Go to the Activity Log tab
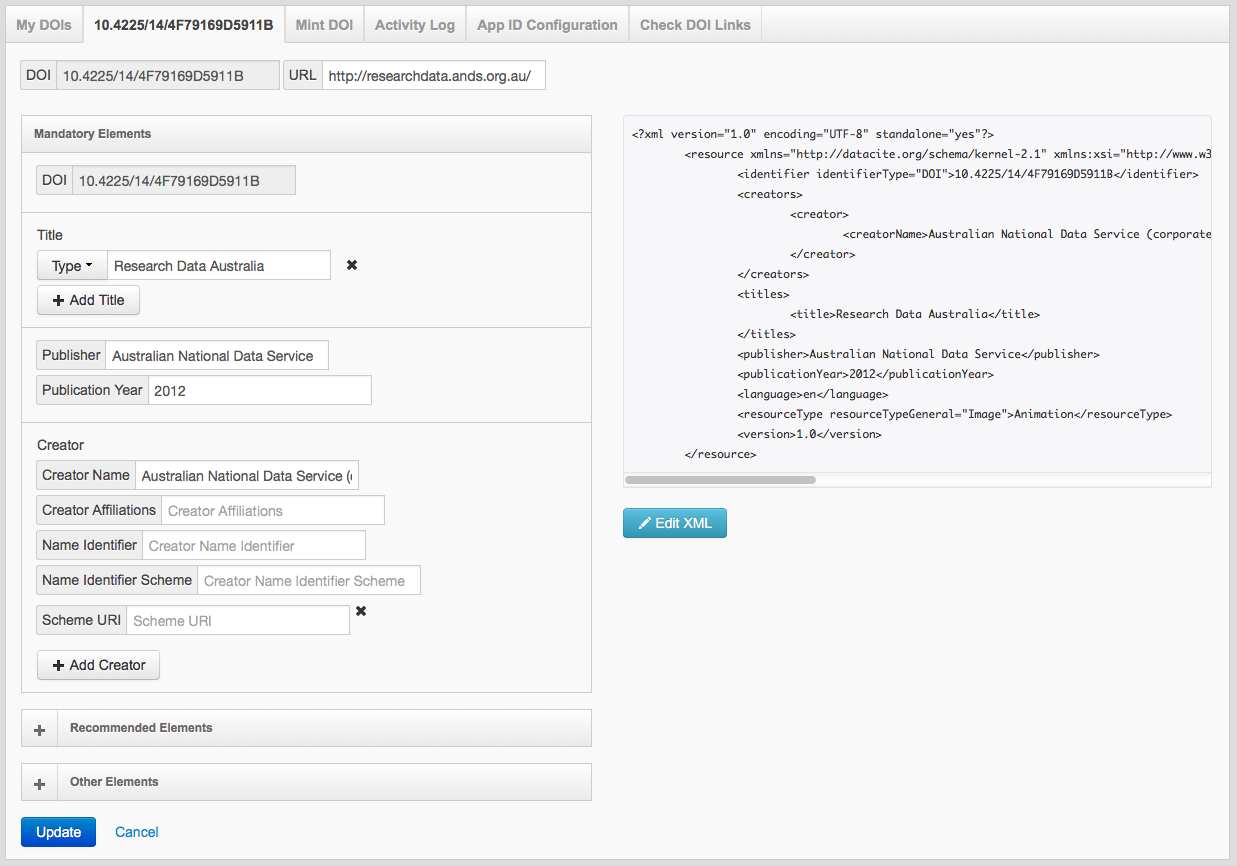1237x866 pixels. 414,25
